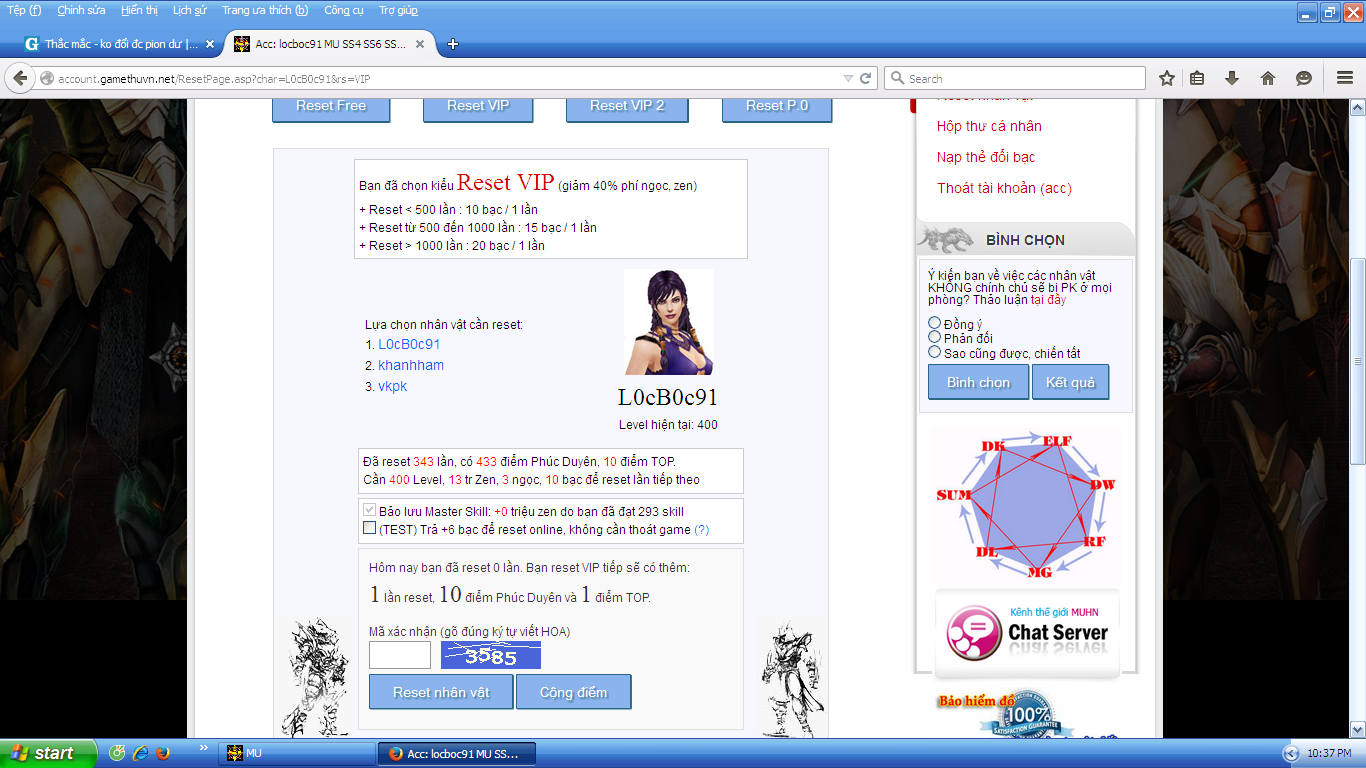Screen dimensions: 1366x768
Task: Select character khanhham link
Action: tap(411, 365)
